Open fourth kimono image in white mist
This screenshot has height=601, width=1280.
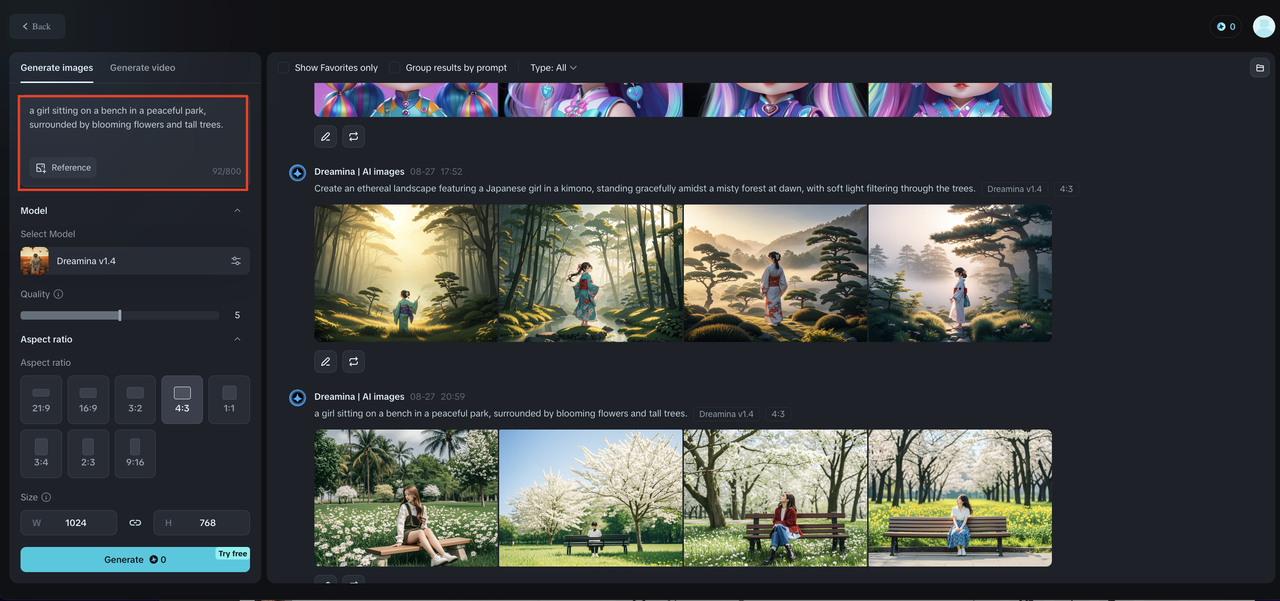(x=960, y=273)
